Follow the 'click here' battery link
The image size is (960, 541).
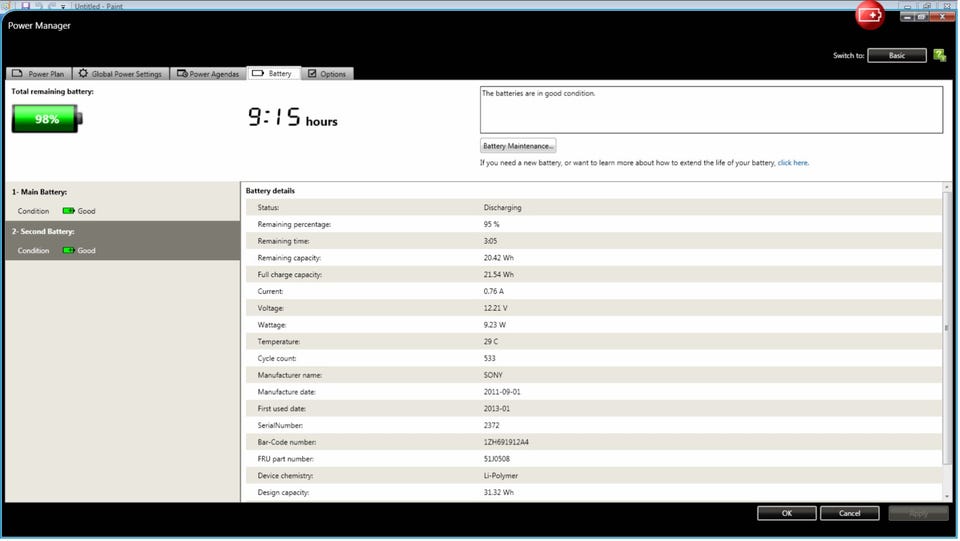tap(792, 162)
